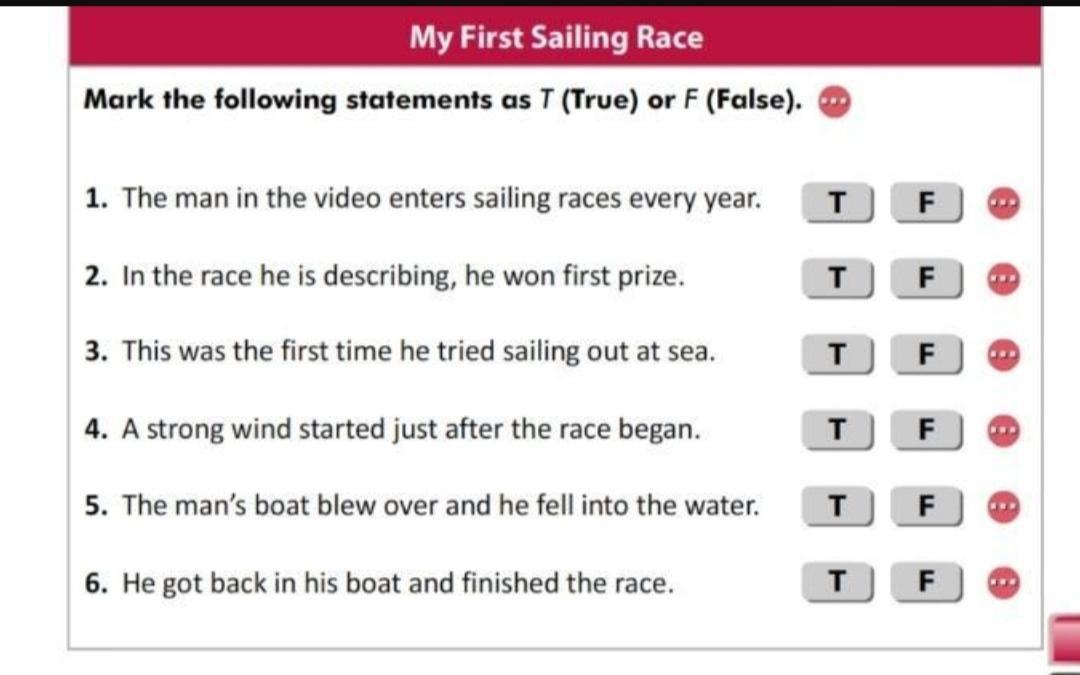The image size is (1080, 675).
Task: Show the hint for statement 5
Action: 1002,506
